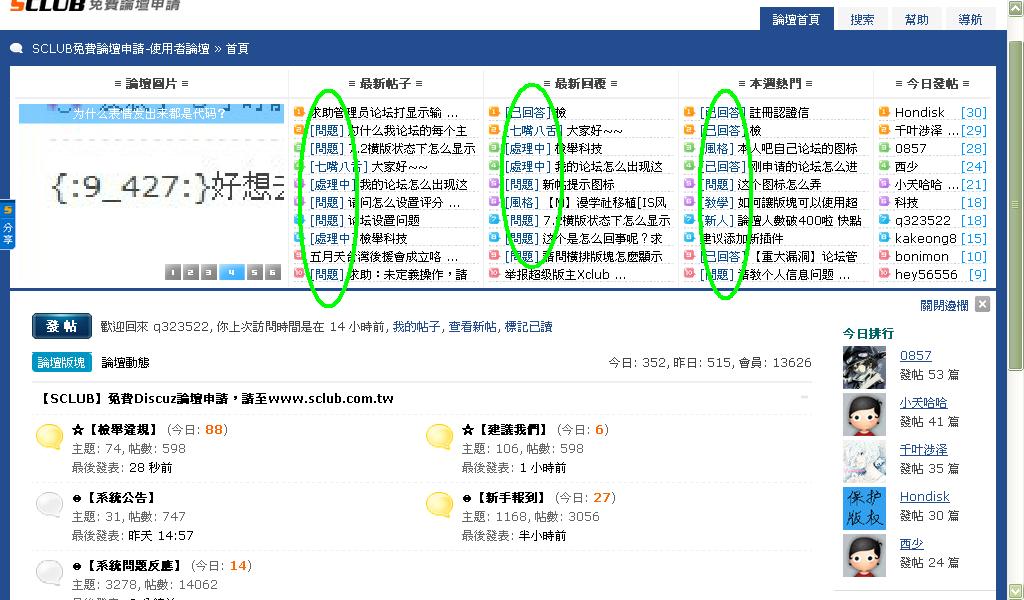Open SCLUB免費論壇申請-使用者論壇 breadcrumb link
Screen dimensions: 1024x600
(121, 49)
